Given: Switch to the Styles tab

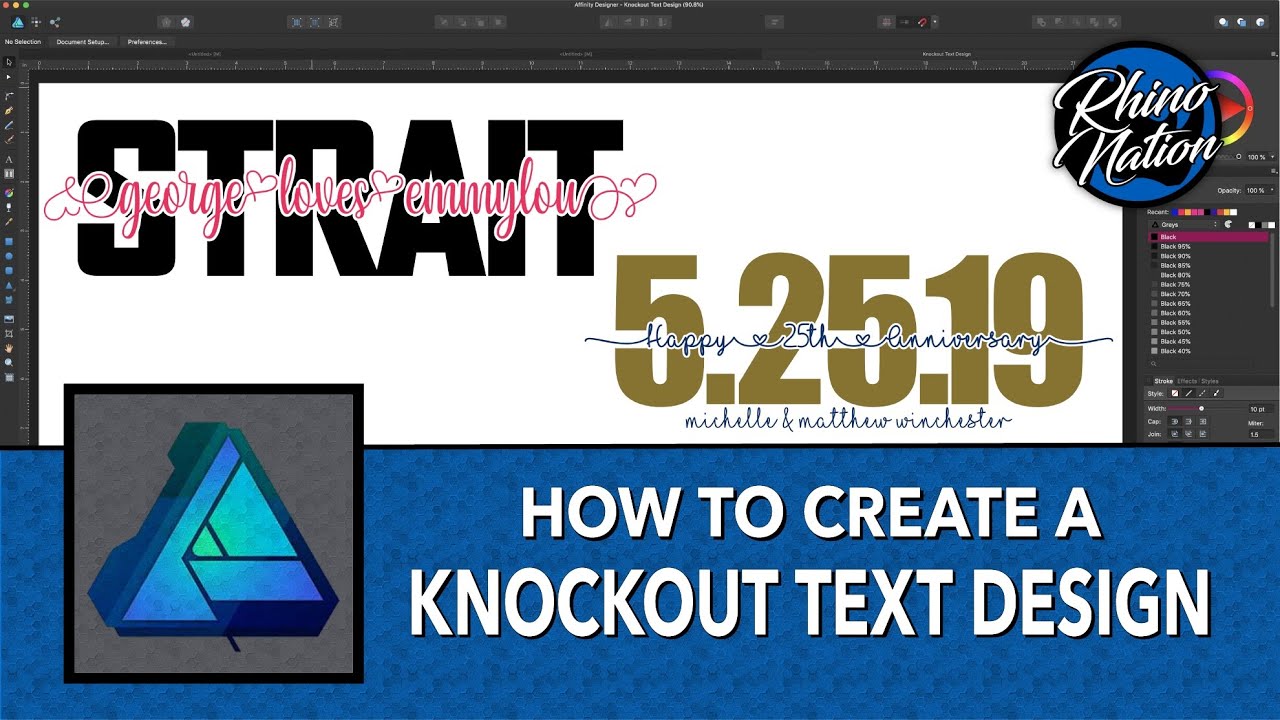Looking at the screenshot, I should pos(1210,381).
